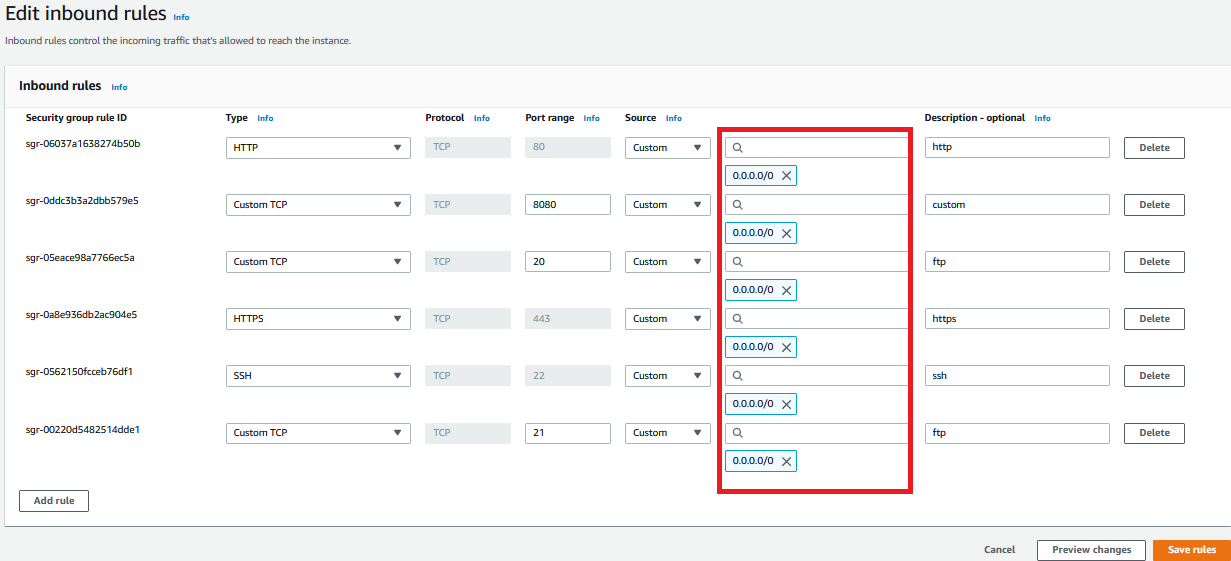Open Type dropdown for the SSH rule
The image size is (1231, 561).
point(318,376)
